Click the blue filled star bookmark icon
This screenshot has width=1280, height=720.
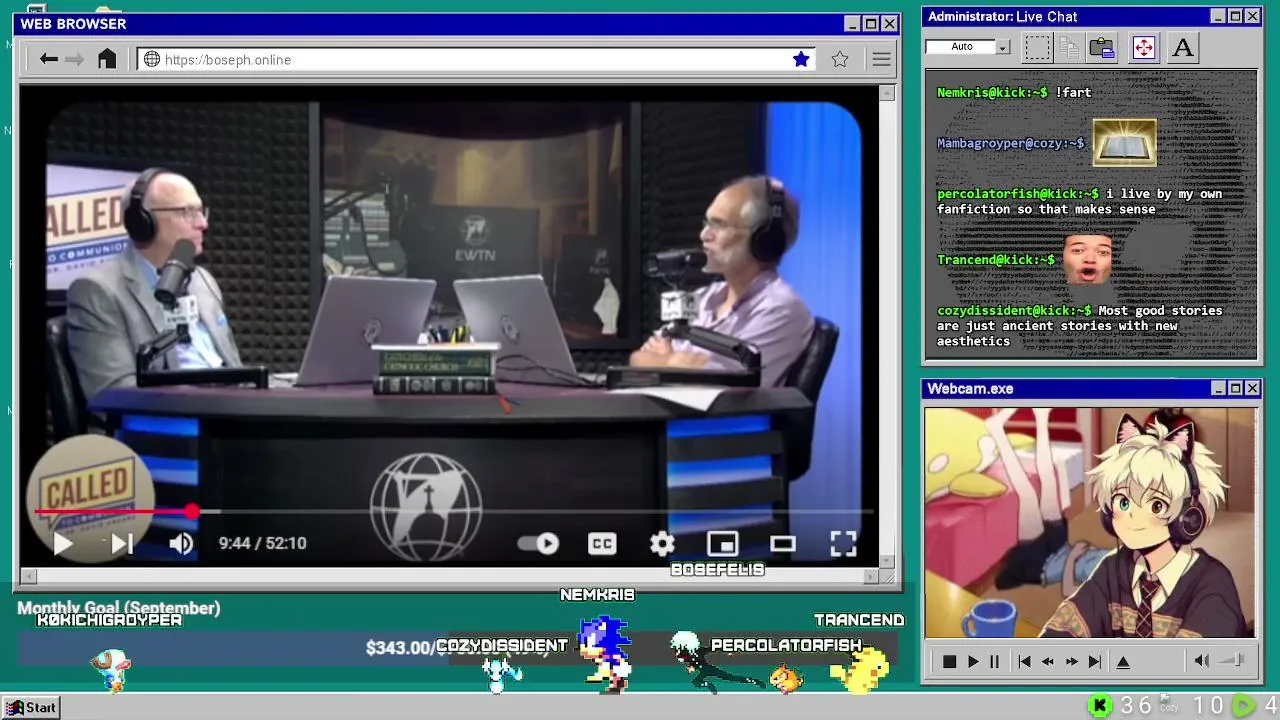click(x=801, y=59)
